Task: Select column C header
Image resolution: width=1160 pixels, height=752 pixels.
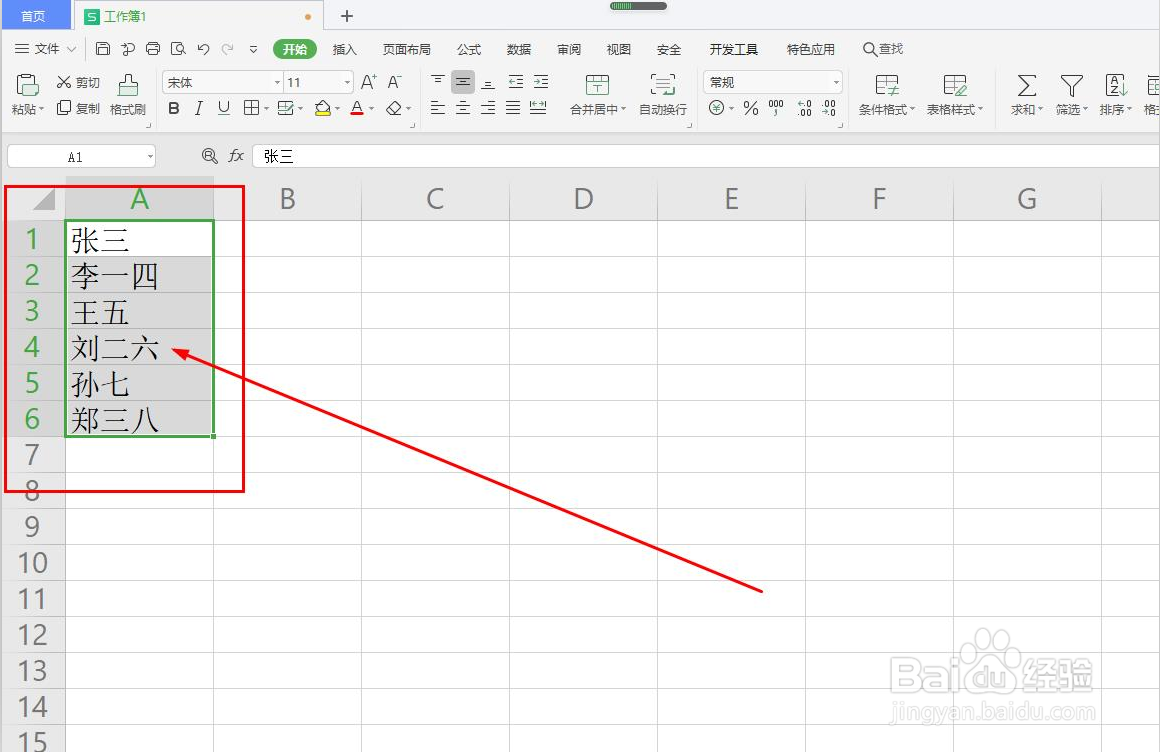Action: tap(435, 199)
